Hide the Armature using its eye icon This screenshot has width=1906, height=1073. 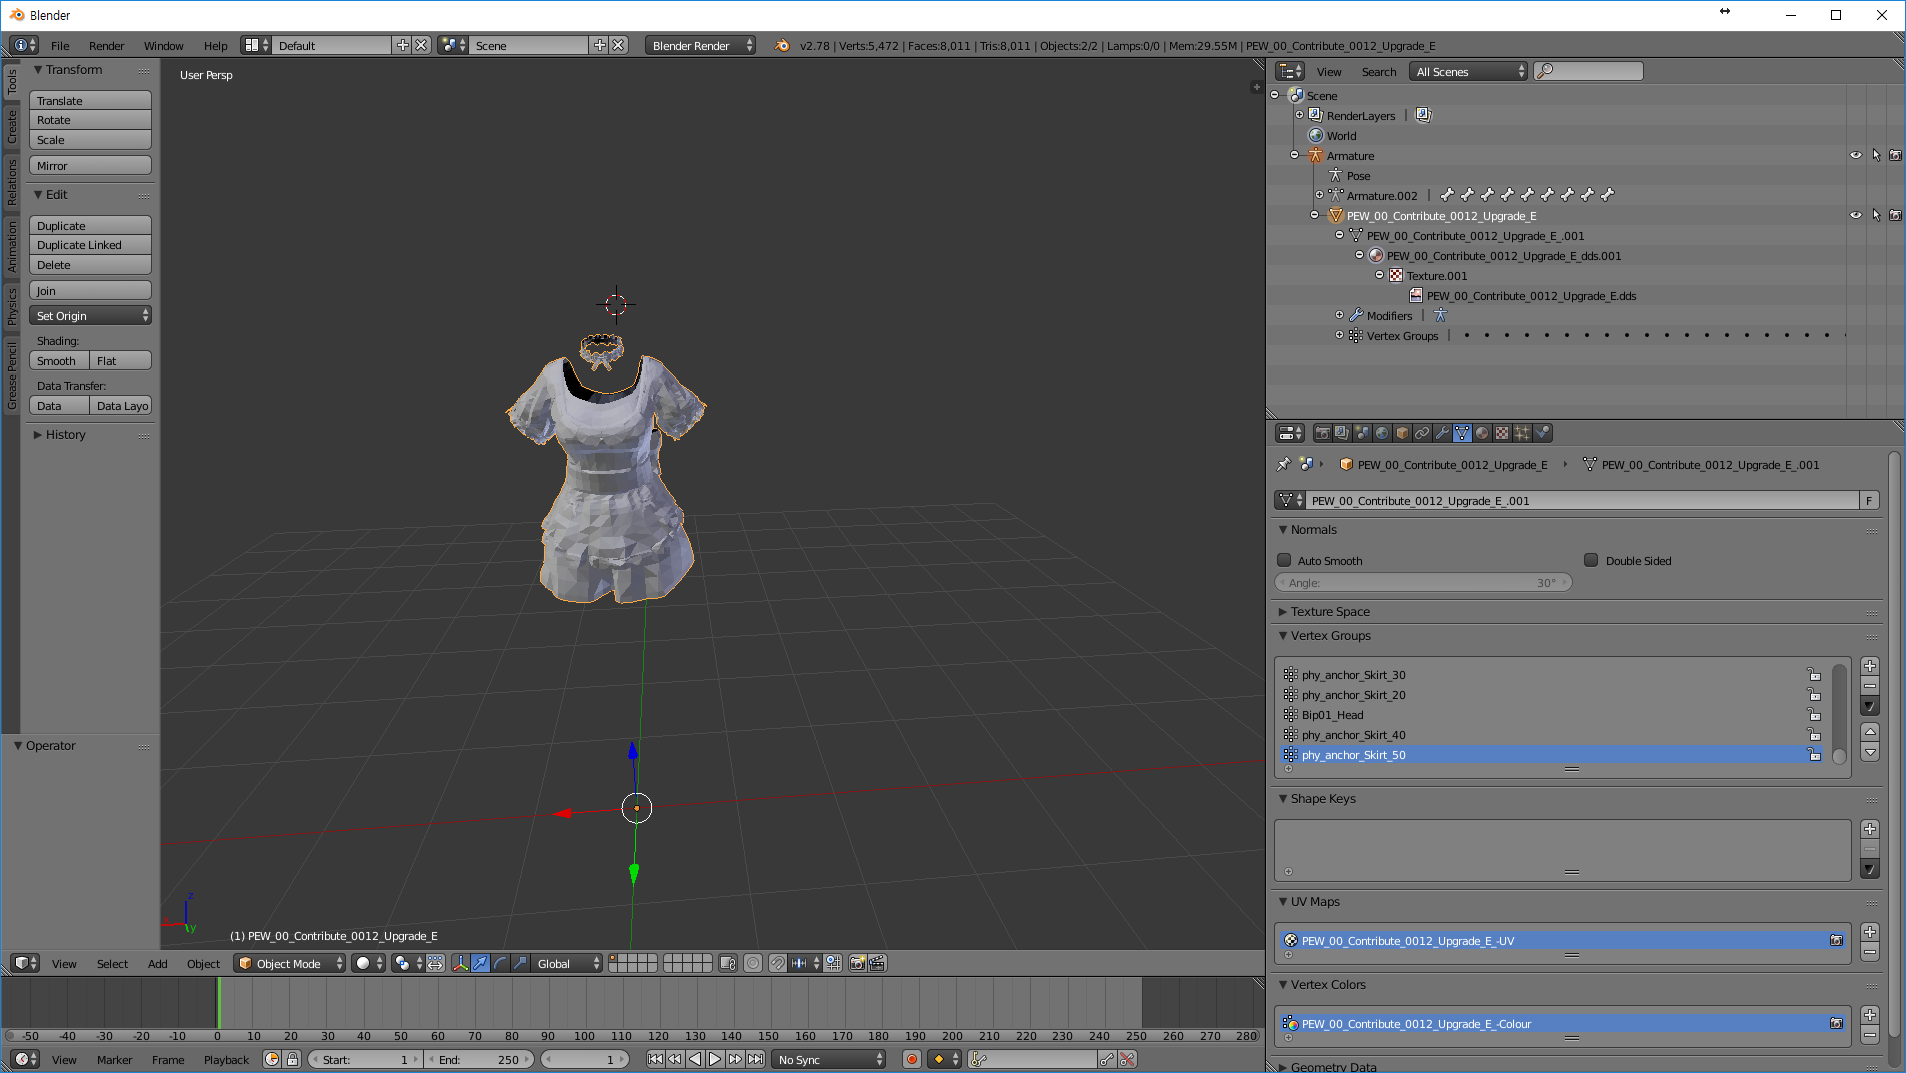(x=1855, y=156)
